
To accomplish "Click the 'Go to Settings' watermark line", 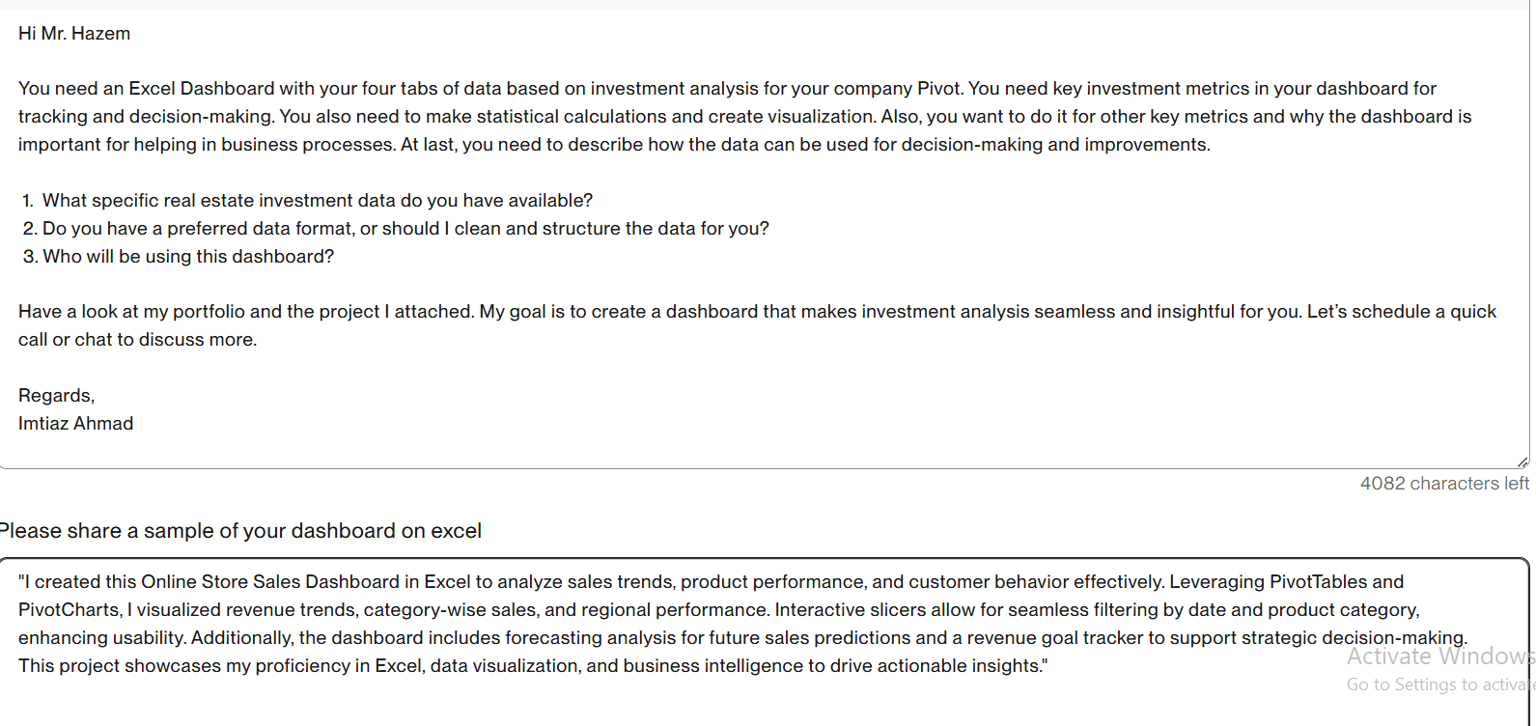I will click(1441, 685).
